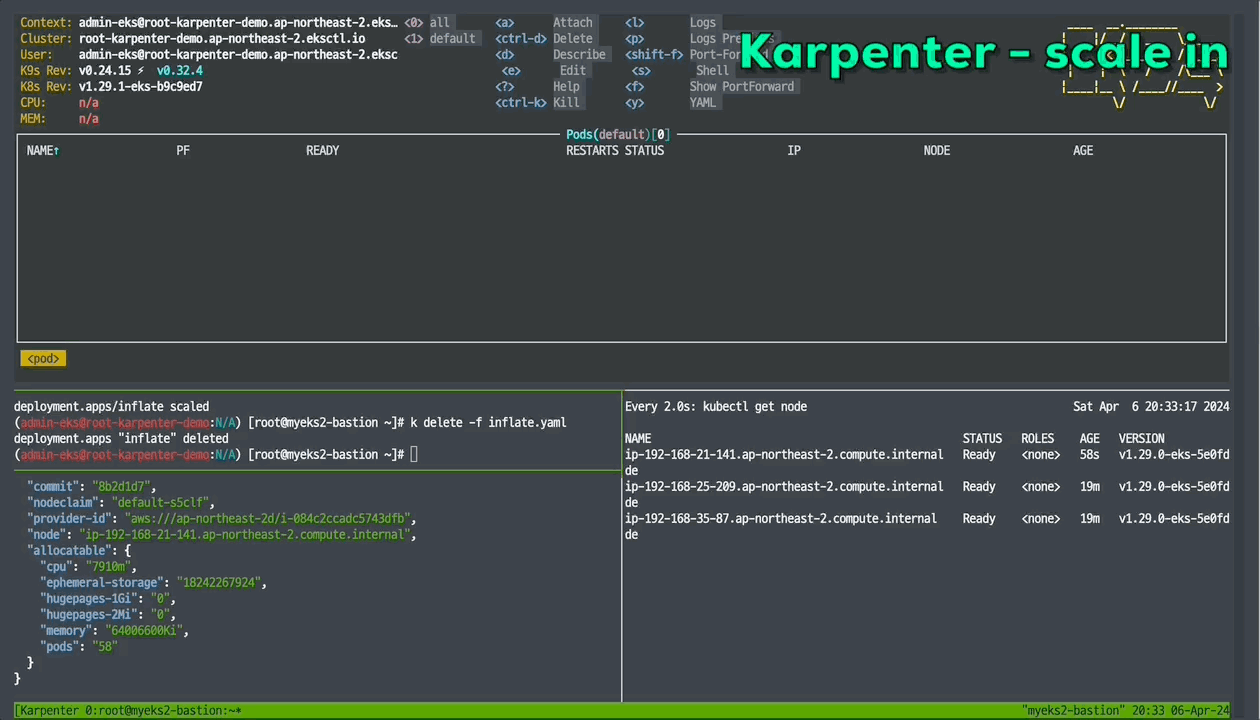Image resolution: width=1260 pixels, height=720 pixels.
Task: Click the ROLES column header in node list
Action: 1038,438
